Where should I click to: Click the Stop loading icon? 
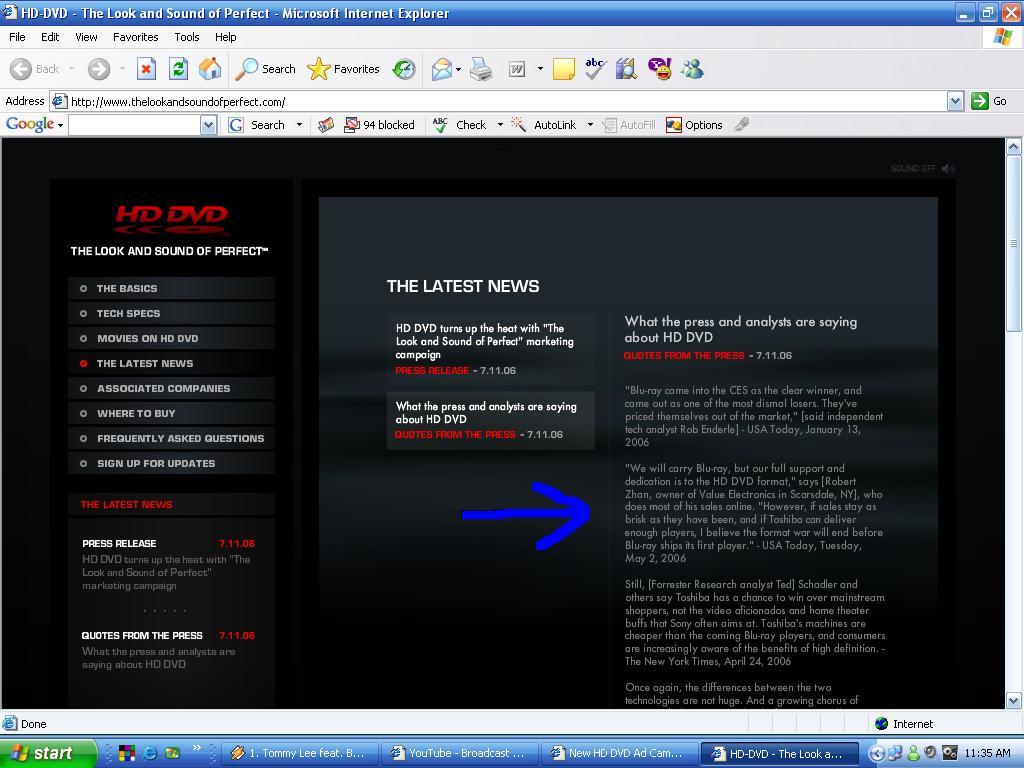pyautogui.click(x=146, y=69)
